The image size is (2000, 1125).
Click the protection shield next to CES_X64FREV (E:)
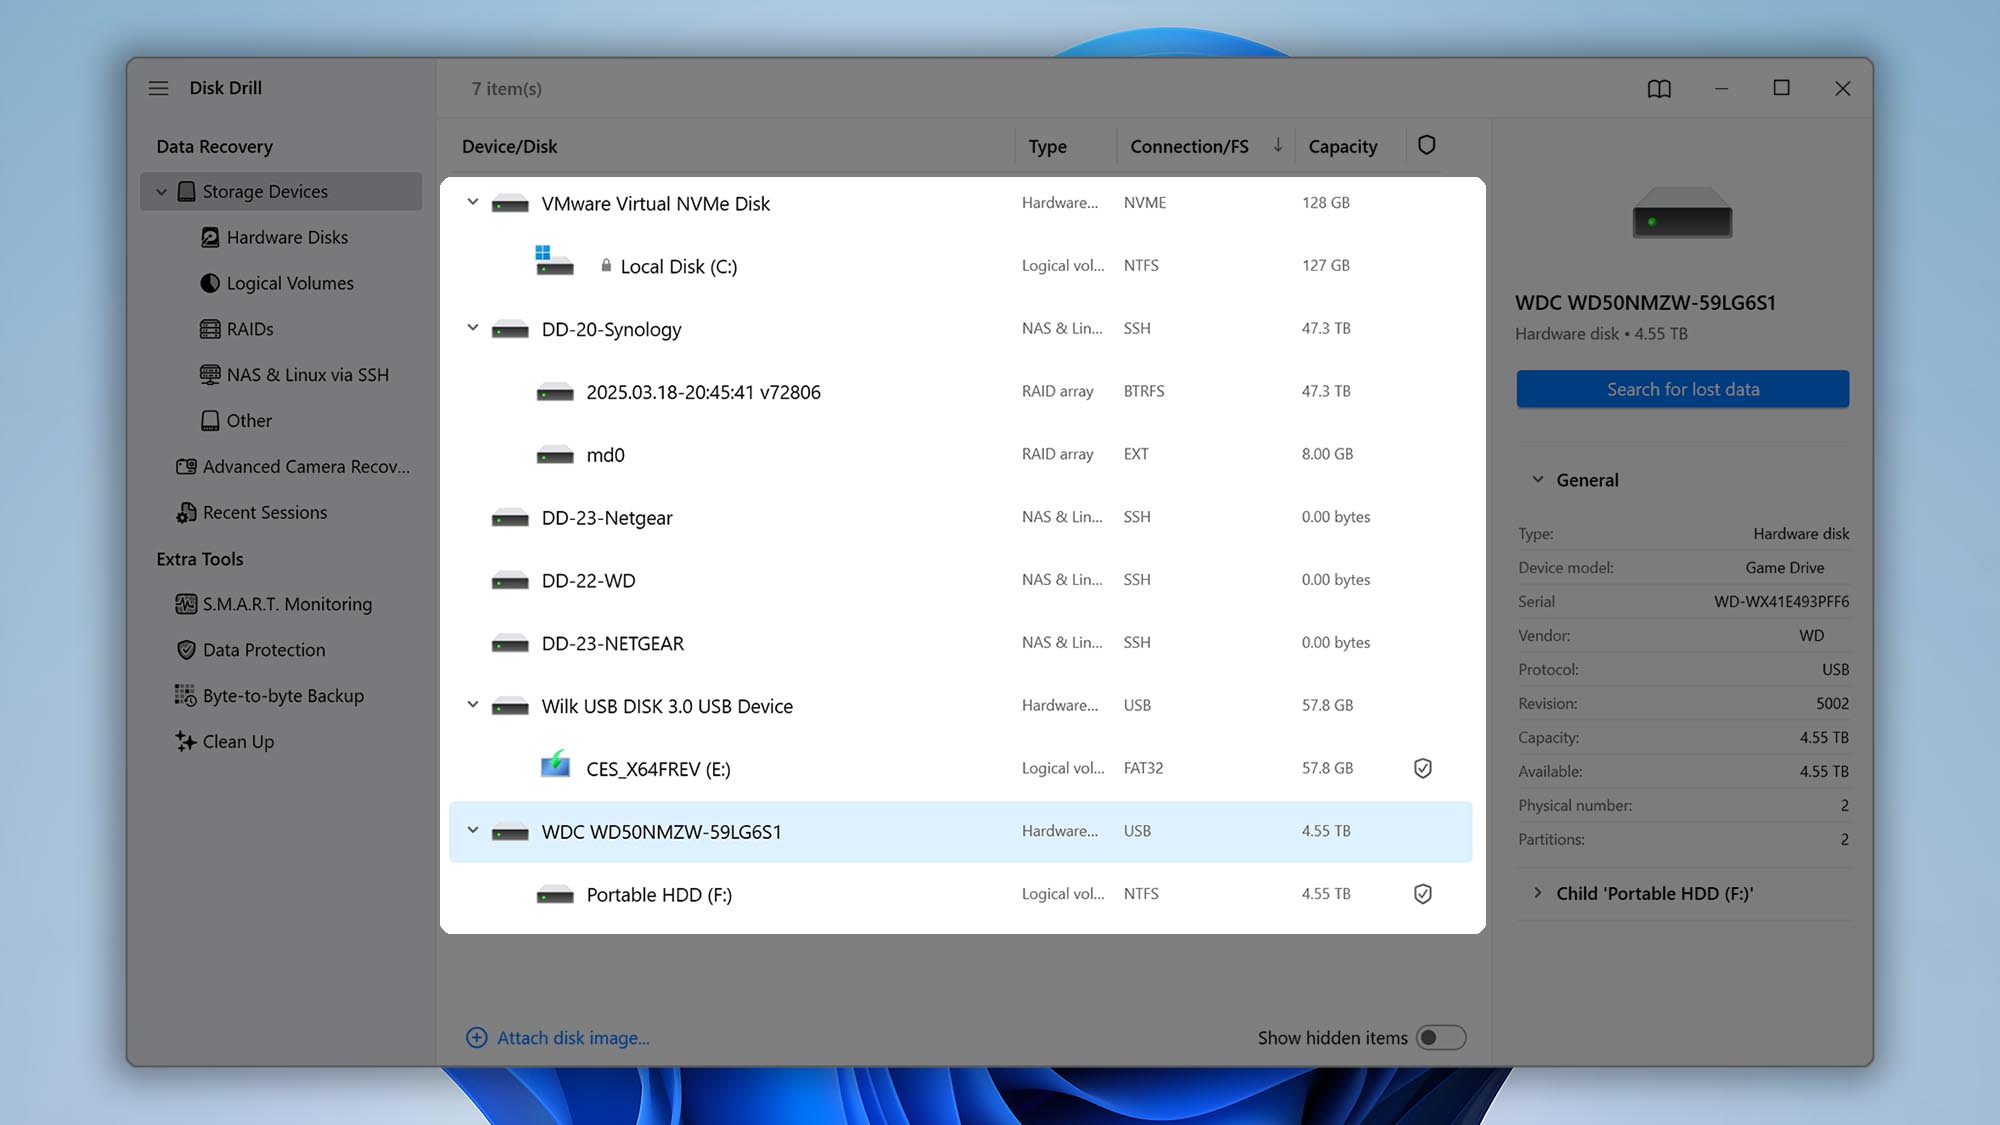(1422, 768)
